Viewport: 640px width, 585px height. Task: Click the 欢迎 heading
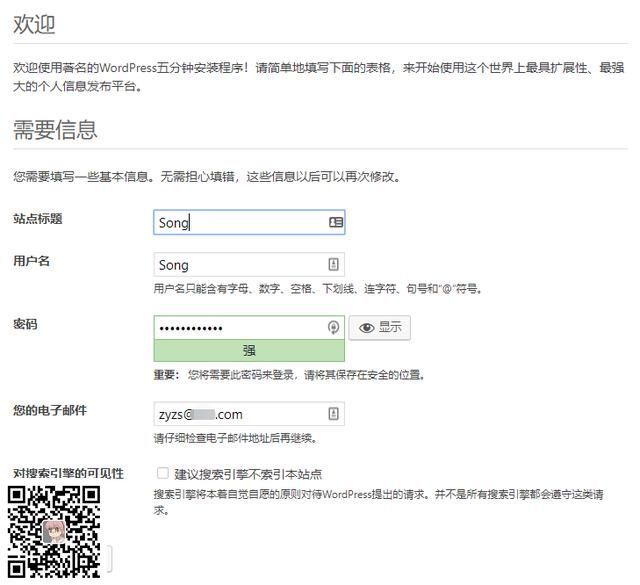click(x=34, y=24)
